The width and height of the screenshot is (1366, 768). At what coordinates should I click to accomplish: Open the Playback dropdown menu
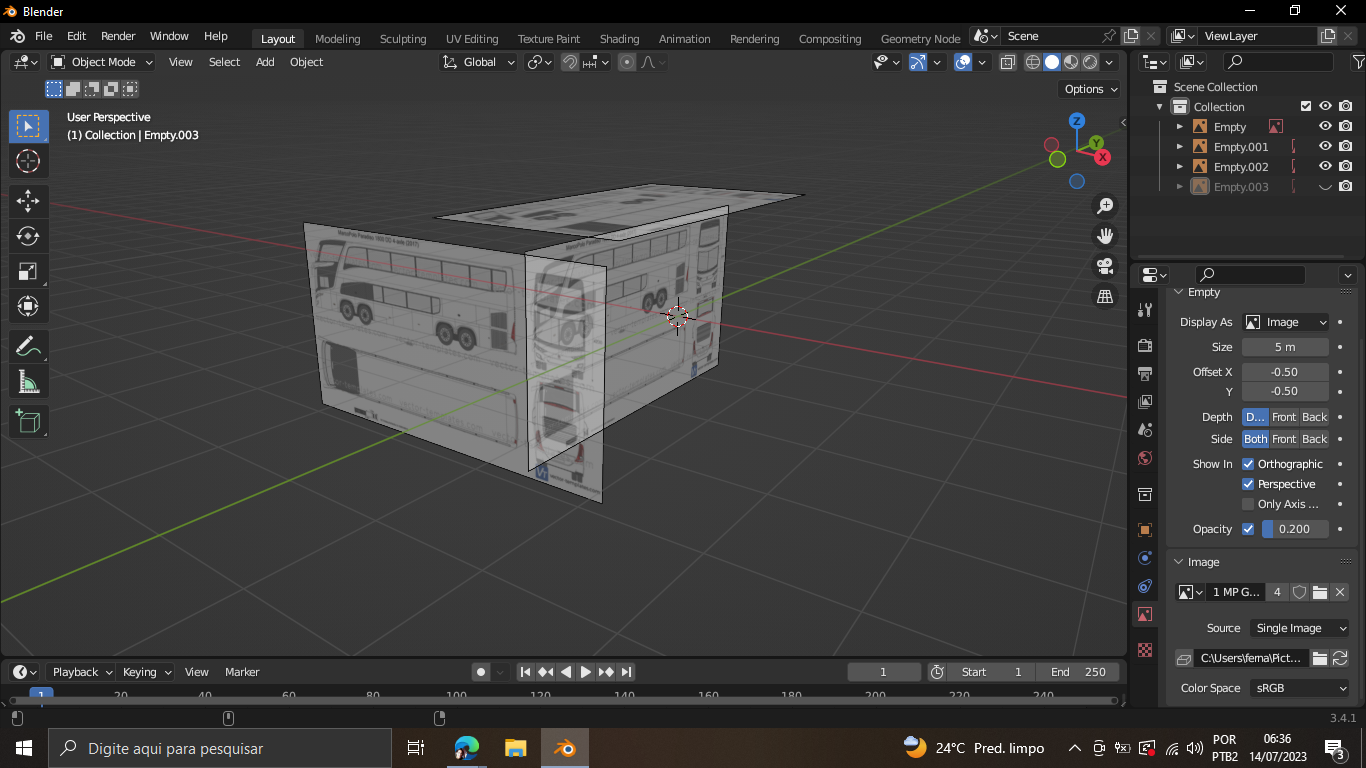(x=81, y=672)
